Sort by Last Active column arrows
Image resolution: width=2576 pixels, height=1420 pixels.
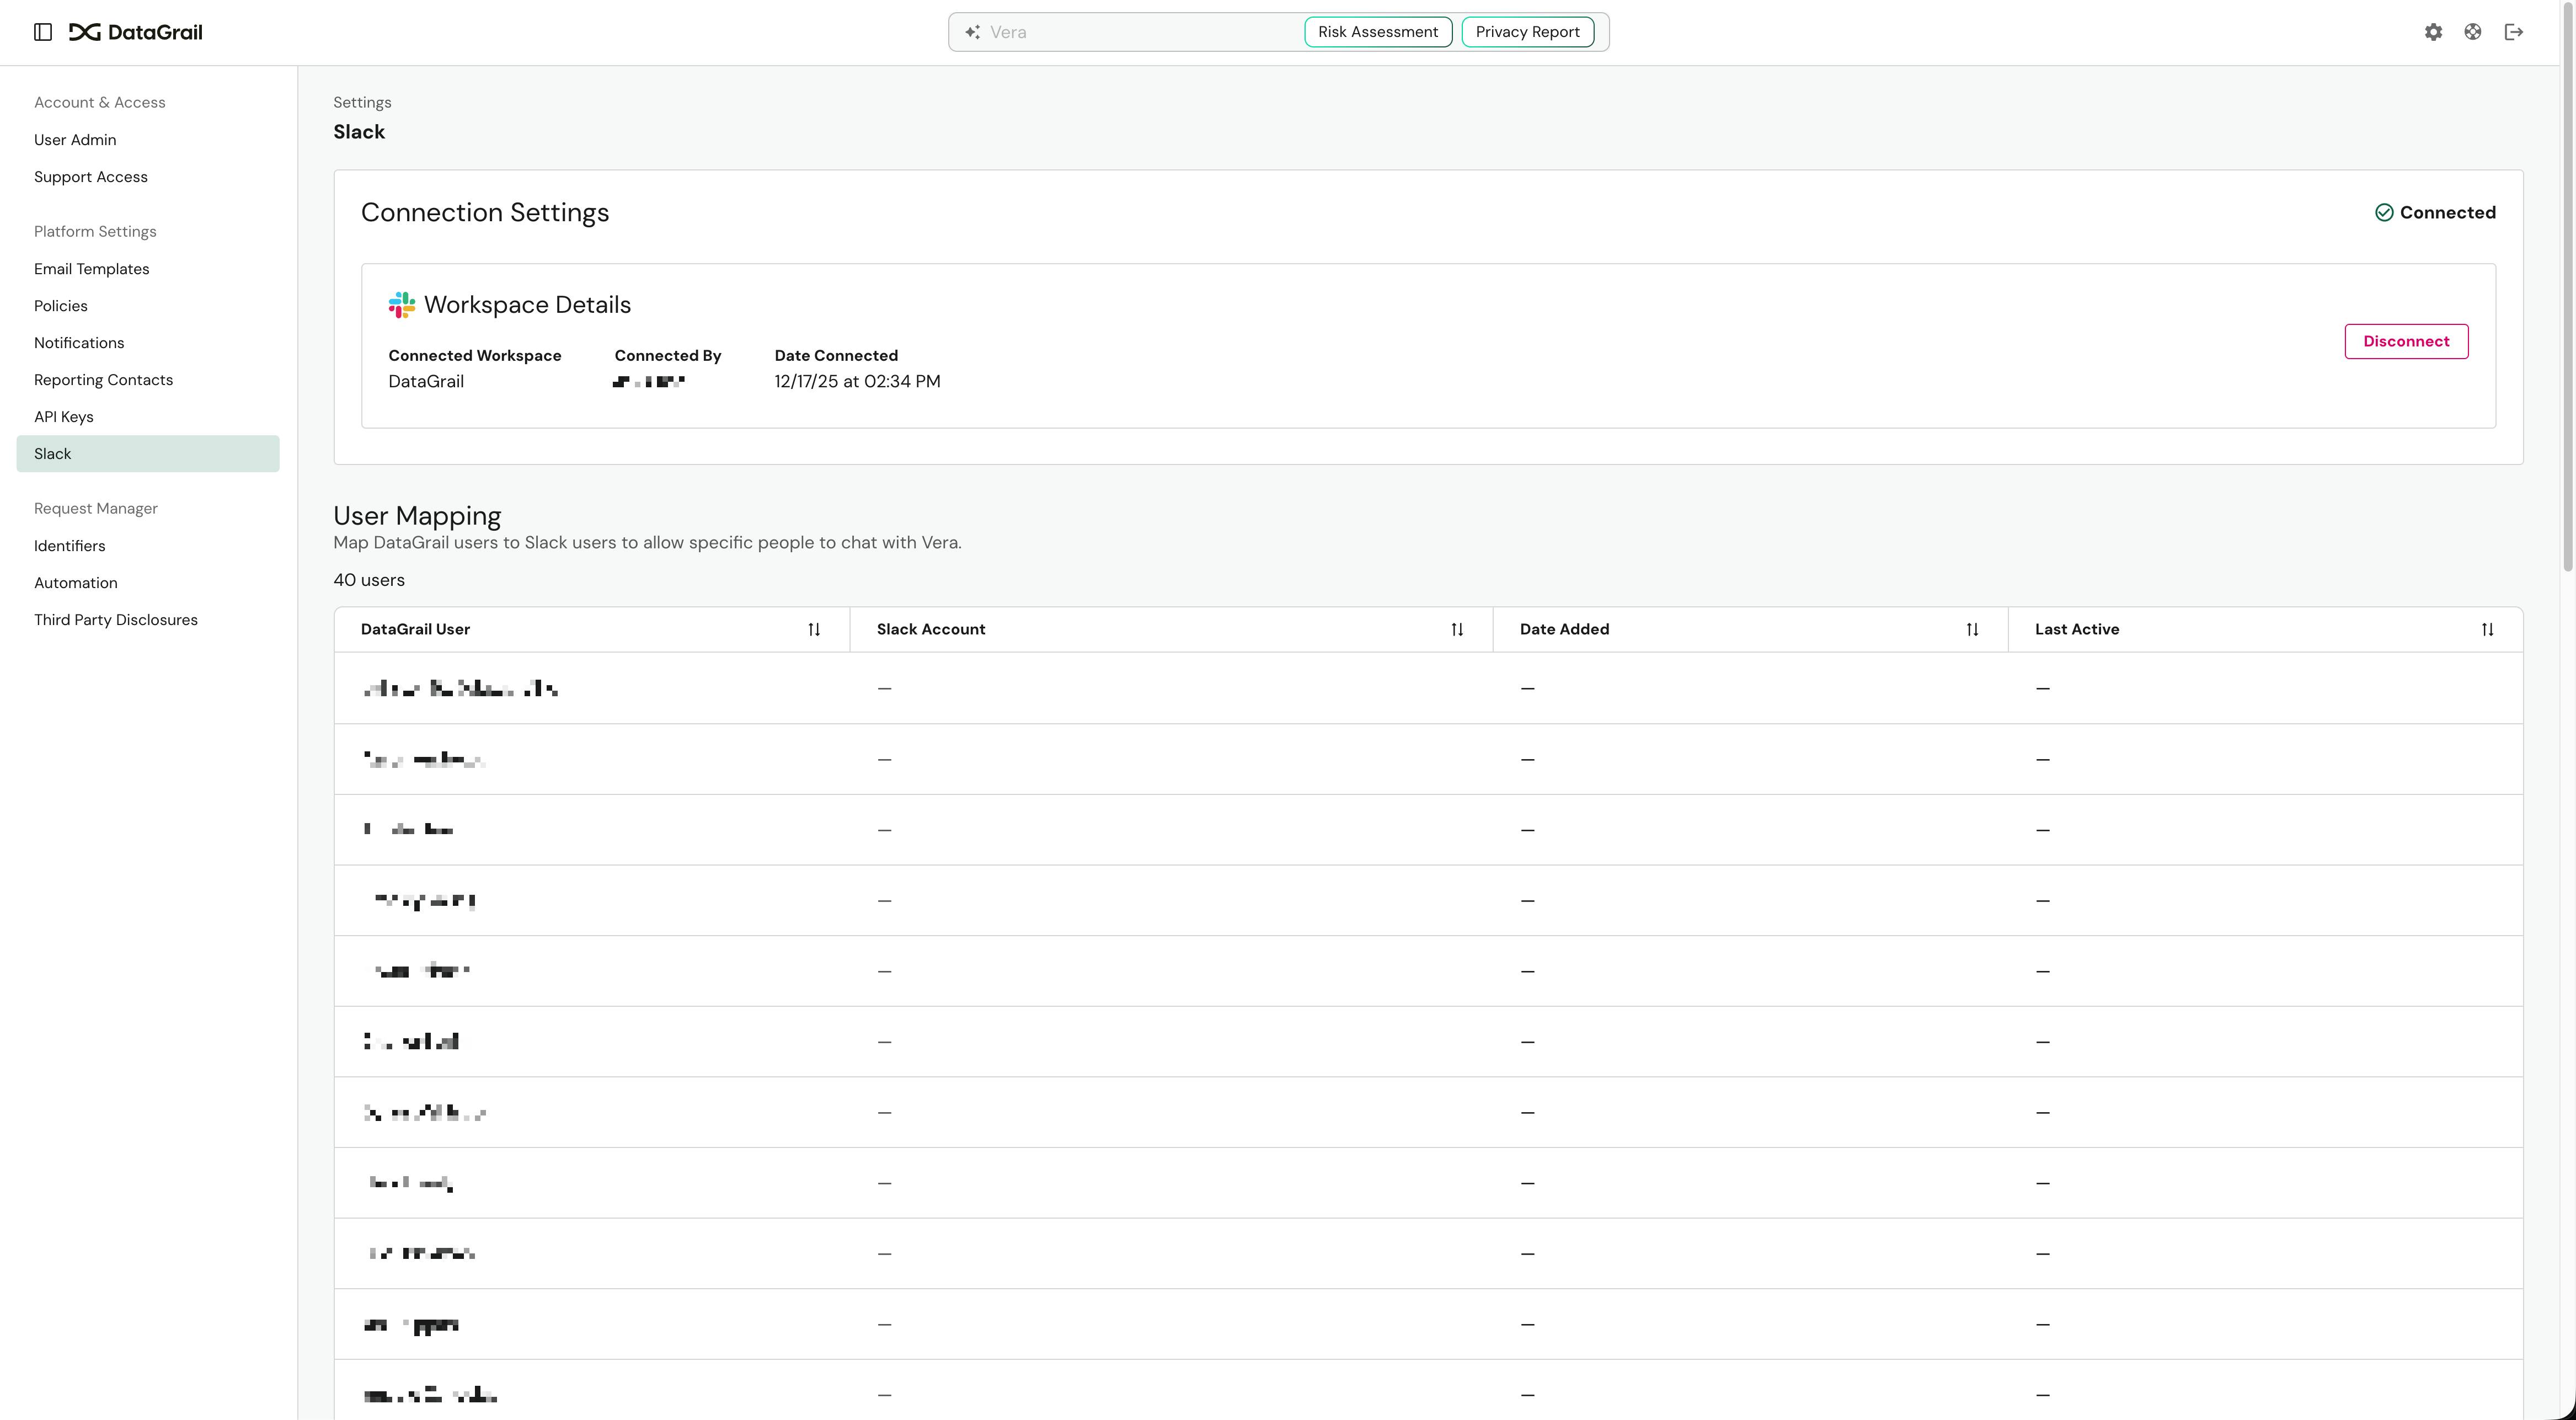click(2487, 629)
